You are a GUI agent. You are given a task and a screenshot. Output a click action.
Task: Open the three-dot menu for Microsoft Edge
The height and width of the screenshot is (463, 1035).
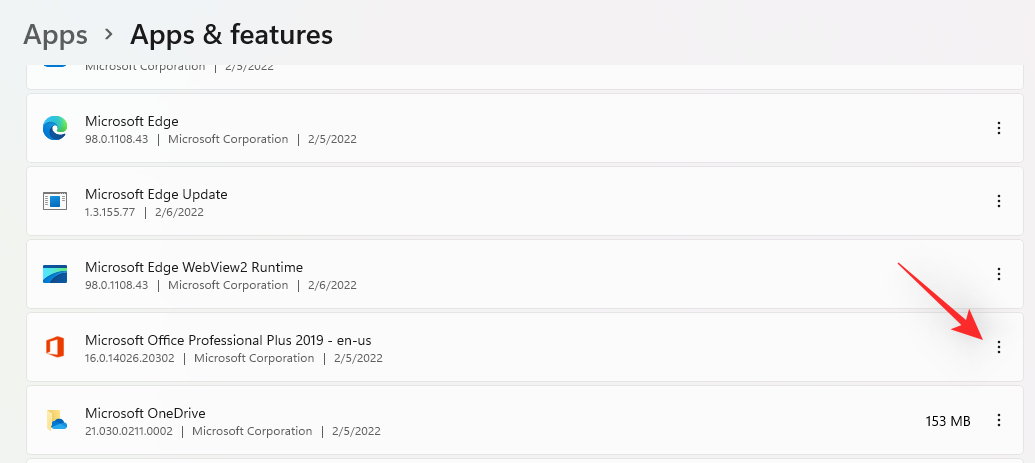coord(998,128)
